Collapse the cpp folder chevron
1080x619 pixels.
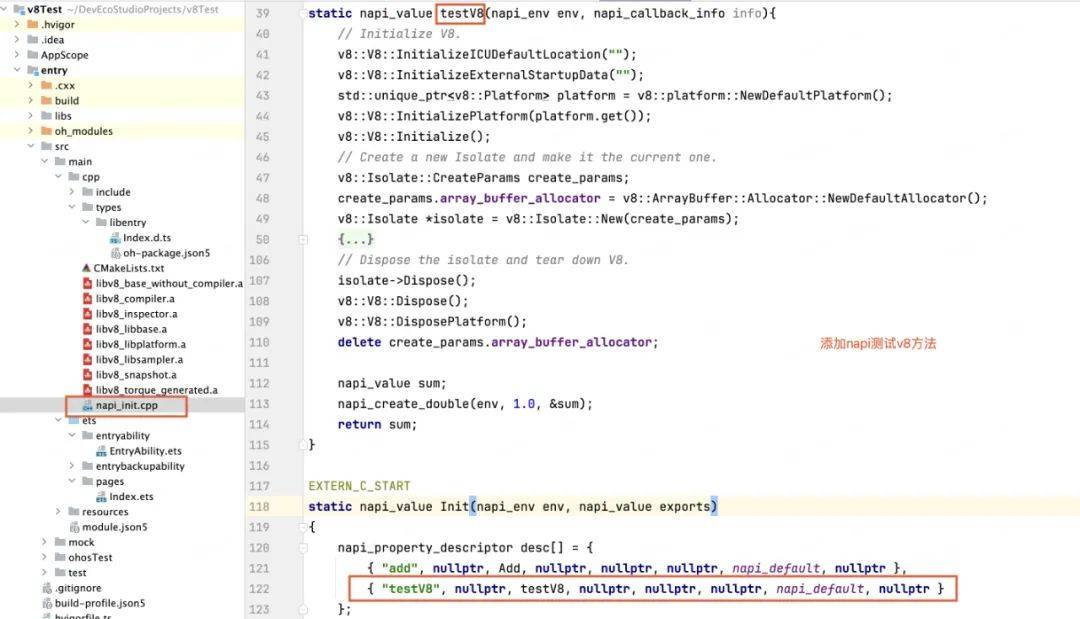(59, 176)
